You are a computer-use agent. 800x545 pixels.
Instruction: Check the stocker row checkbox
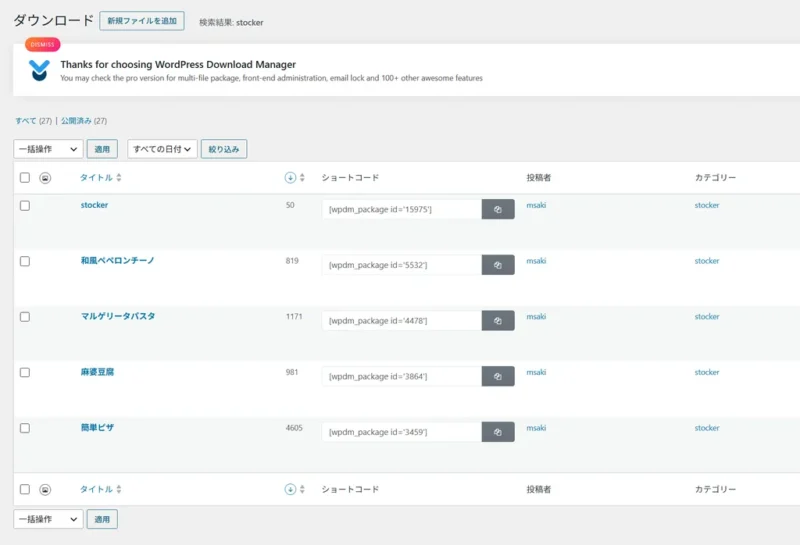[24, 206]
